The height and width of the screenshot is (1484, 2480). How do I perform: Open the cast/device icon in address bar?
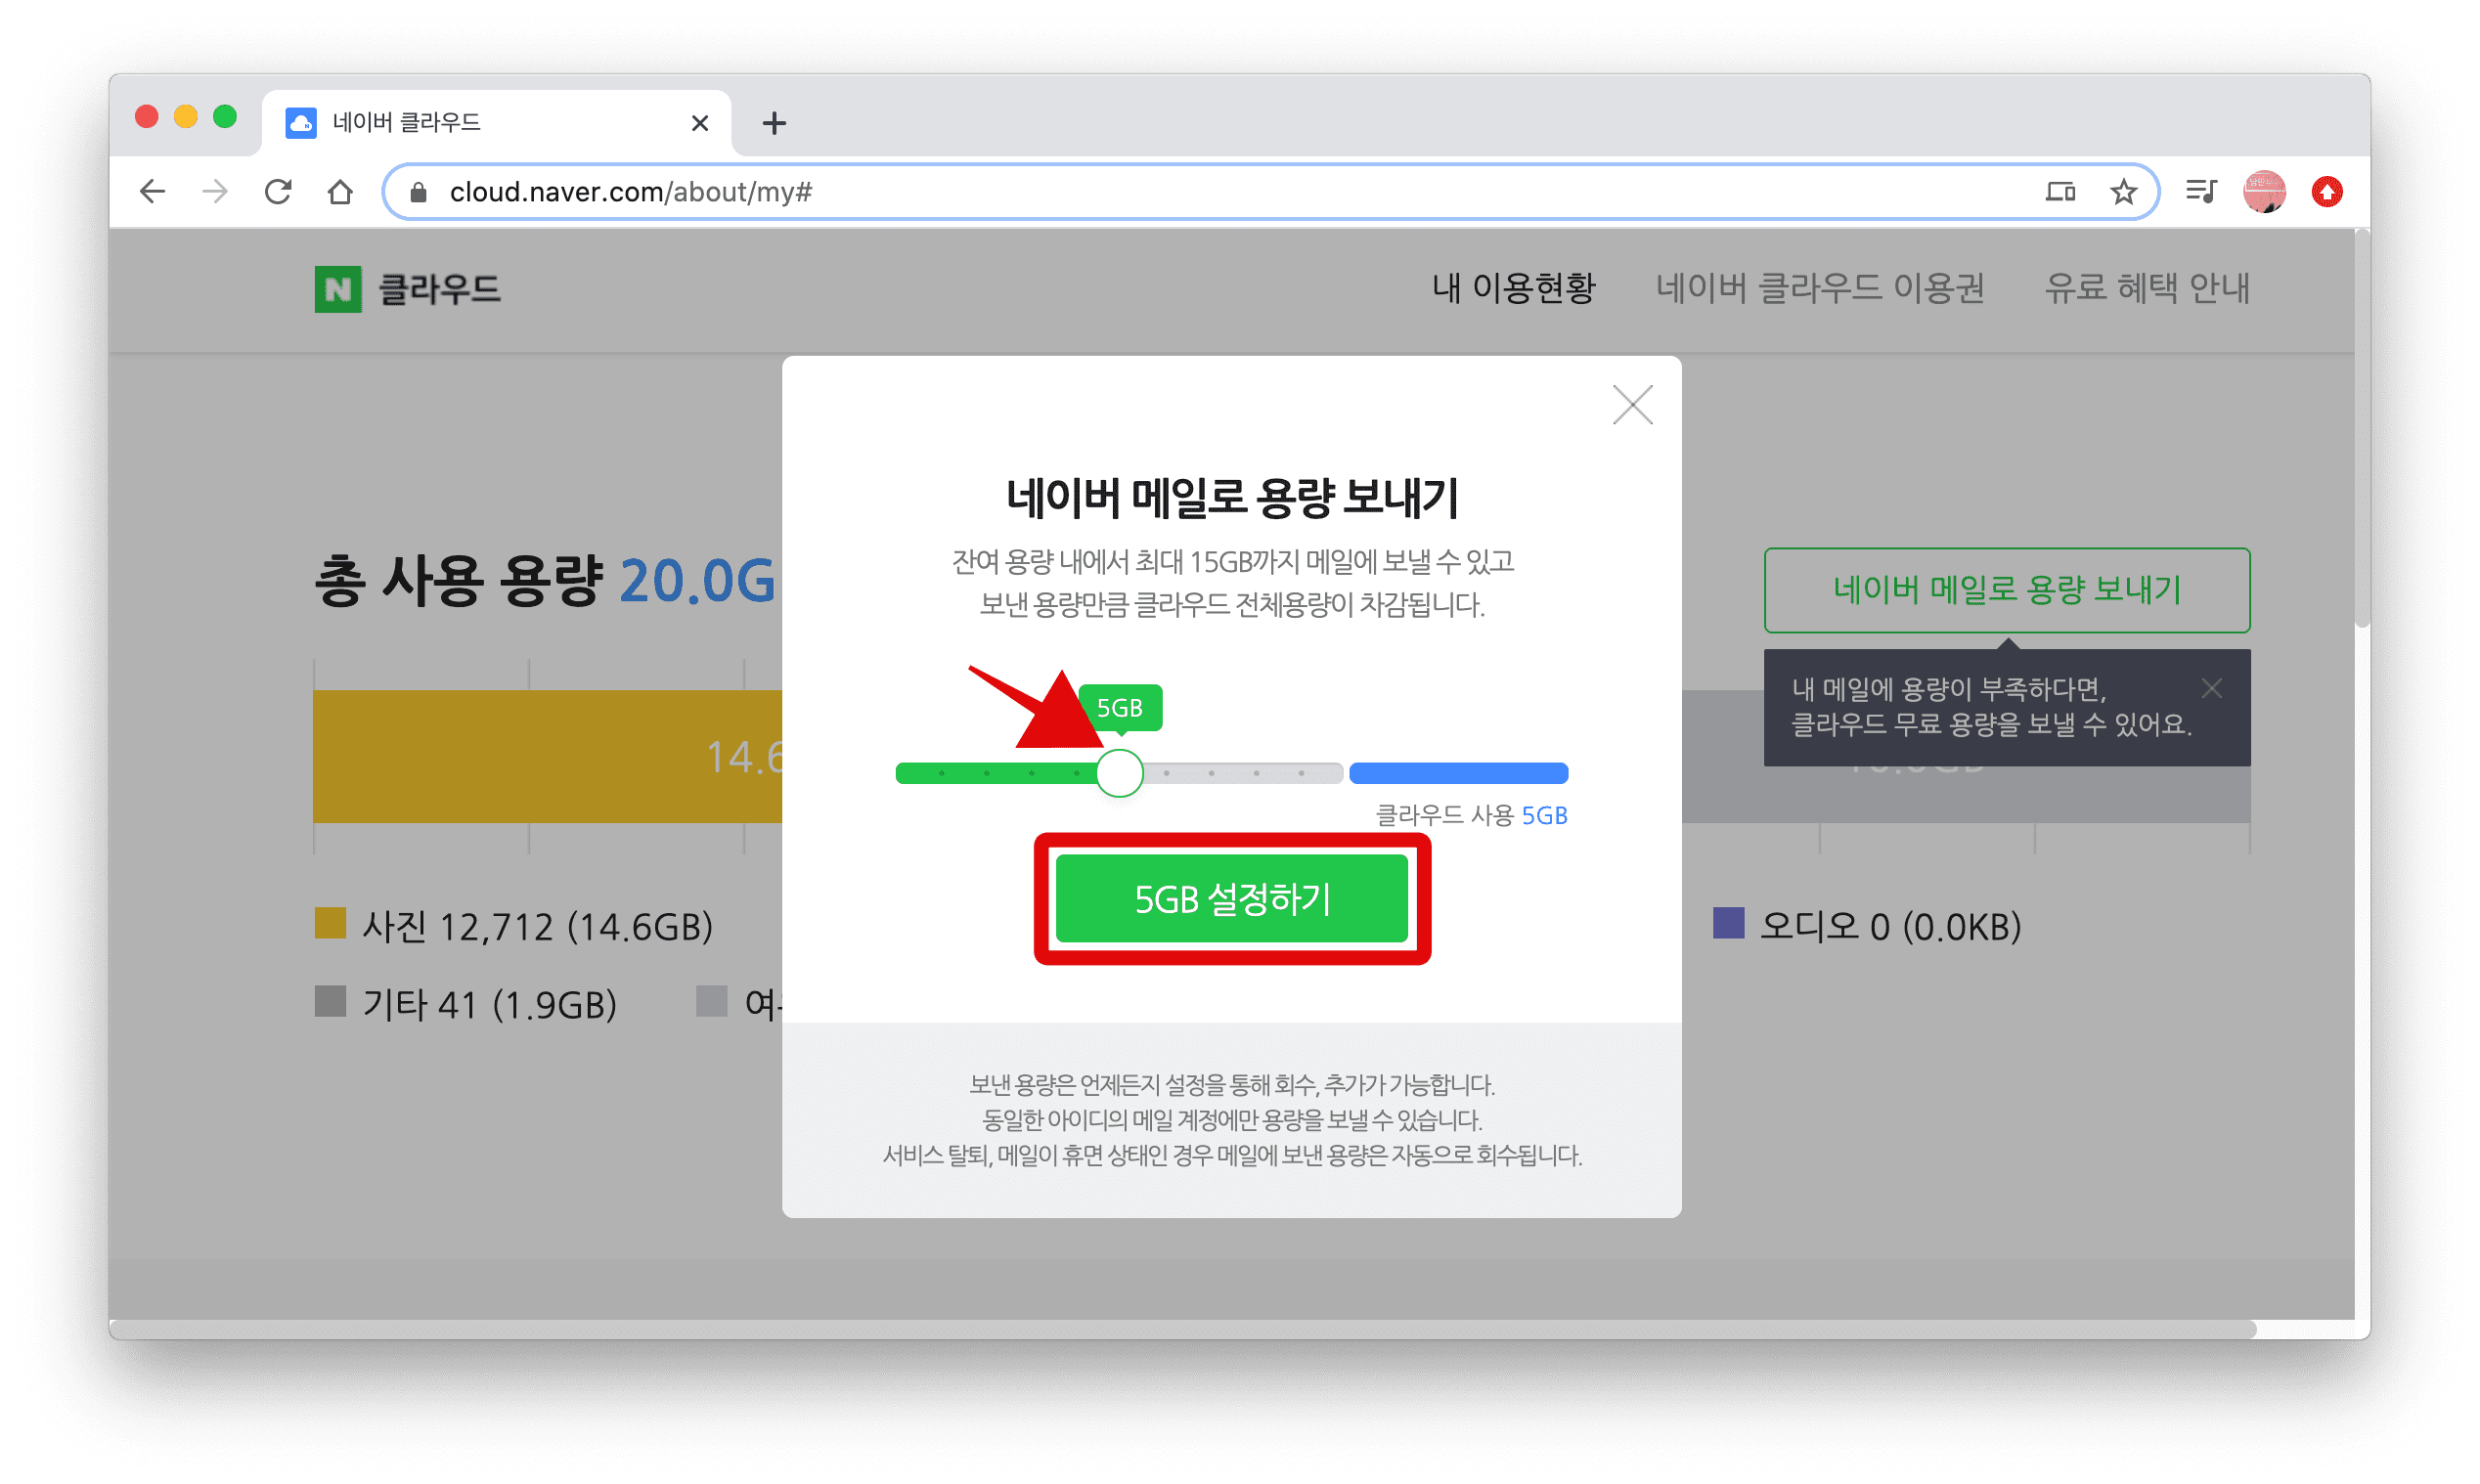tap(2060, 191)
